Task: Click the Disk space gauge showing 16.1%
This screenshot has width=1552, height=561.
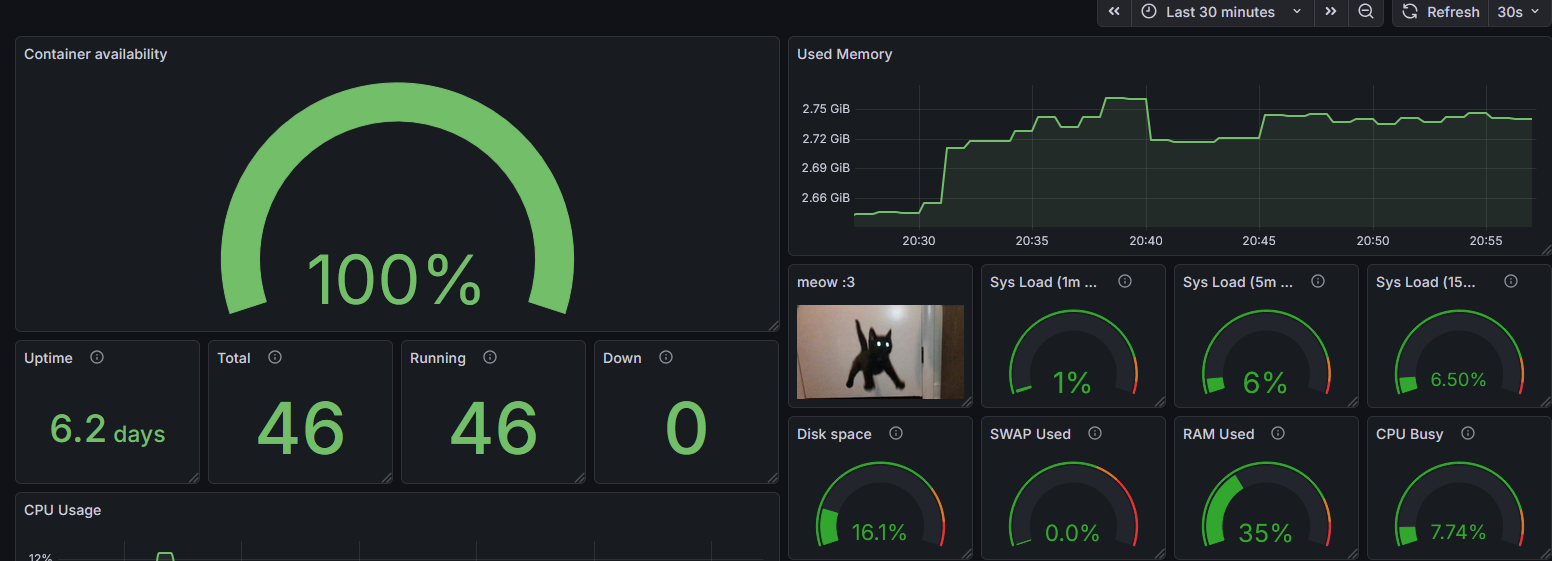Action: pyautogui.click(x=880, y=506)
